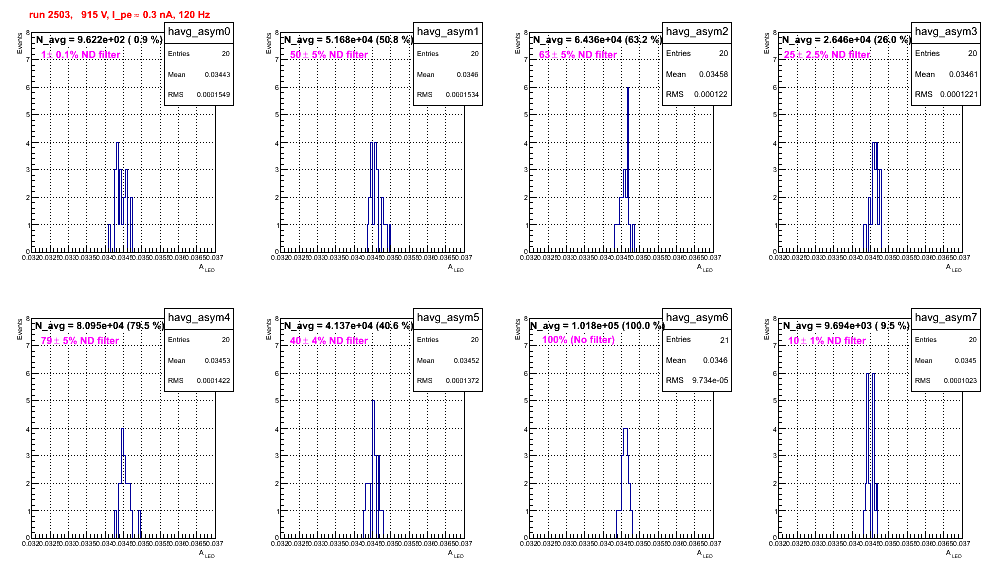
Task: Select the havg_asym7 stats box title
Action: [946, 318]
